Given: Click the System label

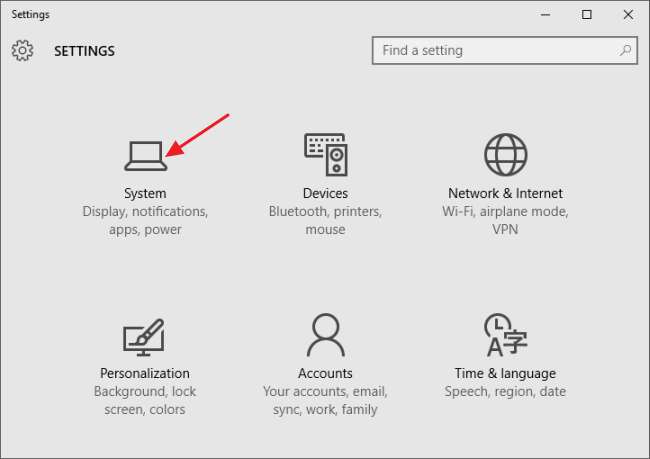Looking at the screenshot, I should coord(145,193).
